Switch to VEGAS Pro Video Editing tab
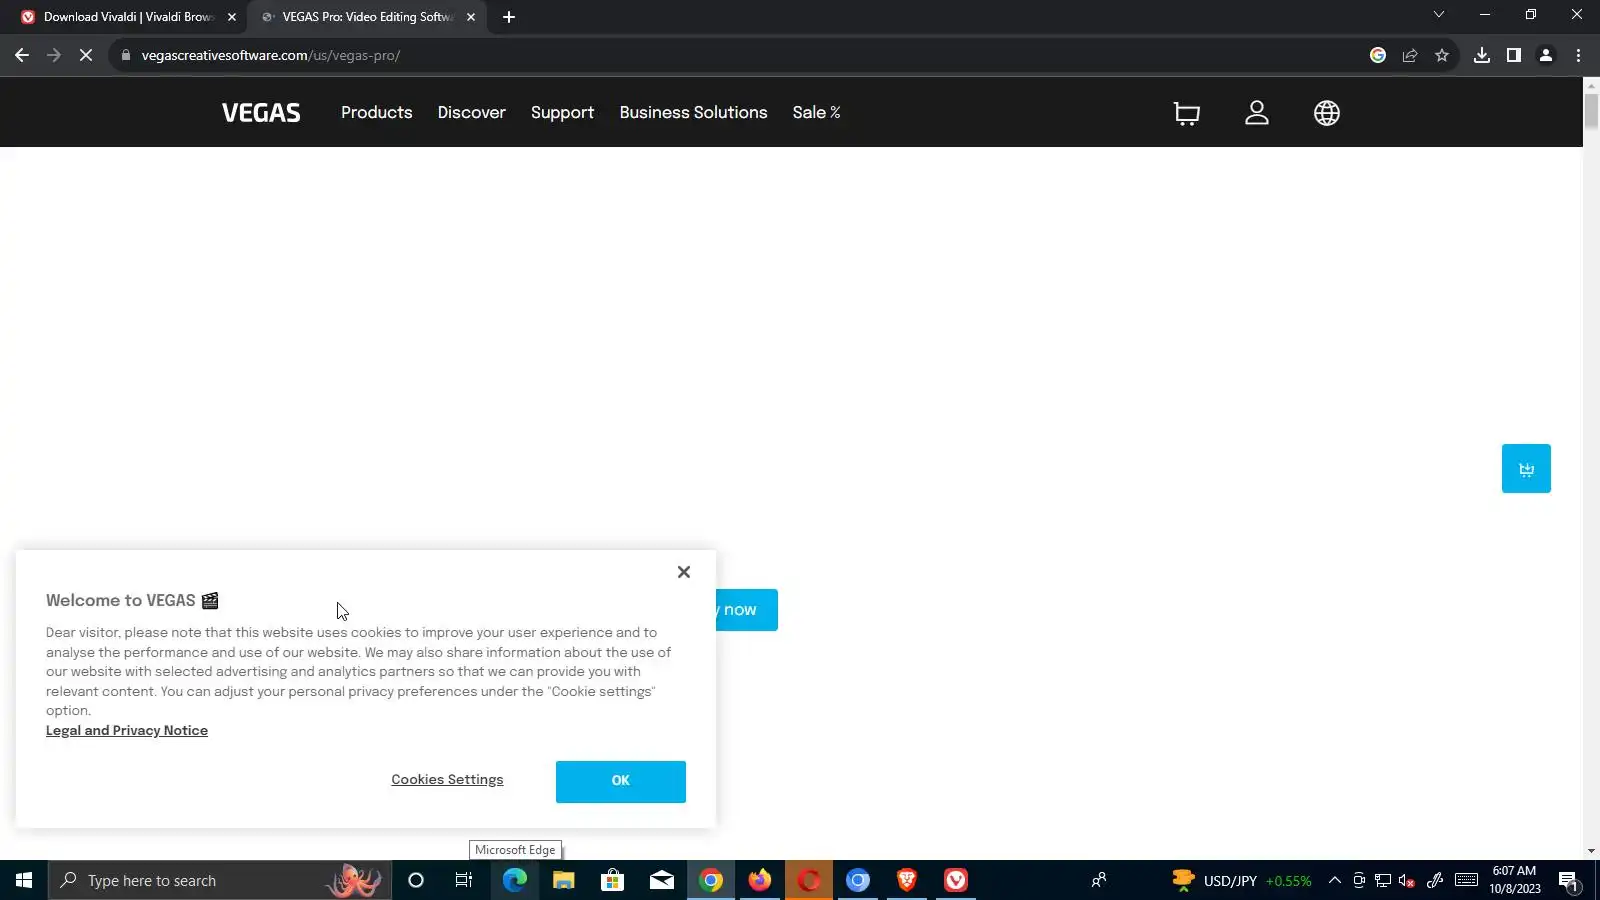 [x=367, y=17]
